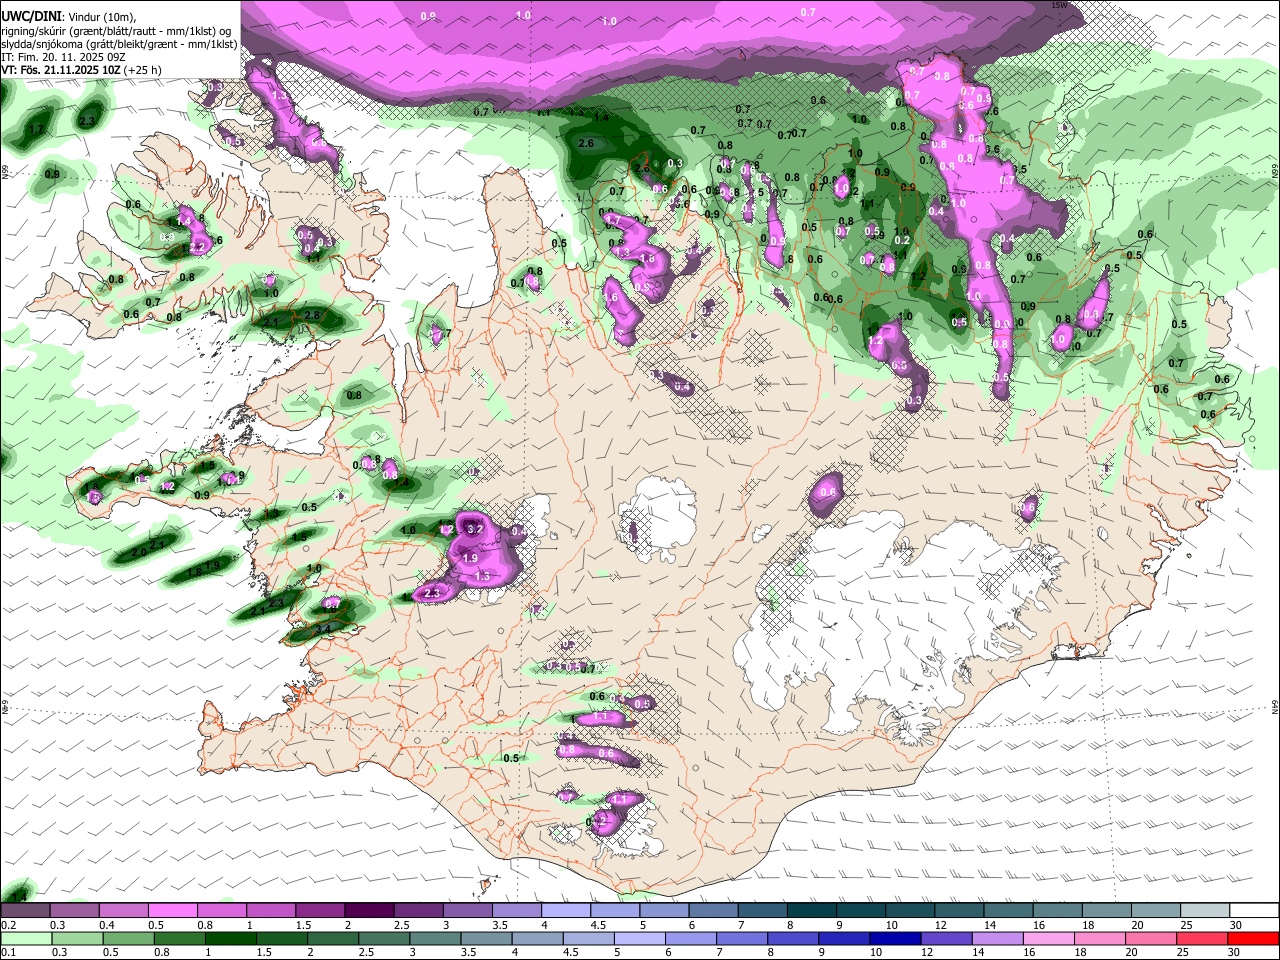This screenshot has width=1280, height=960.
Task: Click the '(+25 h)' forecast offset text
Action: pos(143,70)
